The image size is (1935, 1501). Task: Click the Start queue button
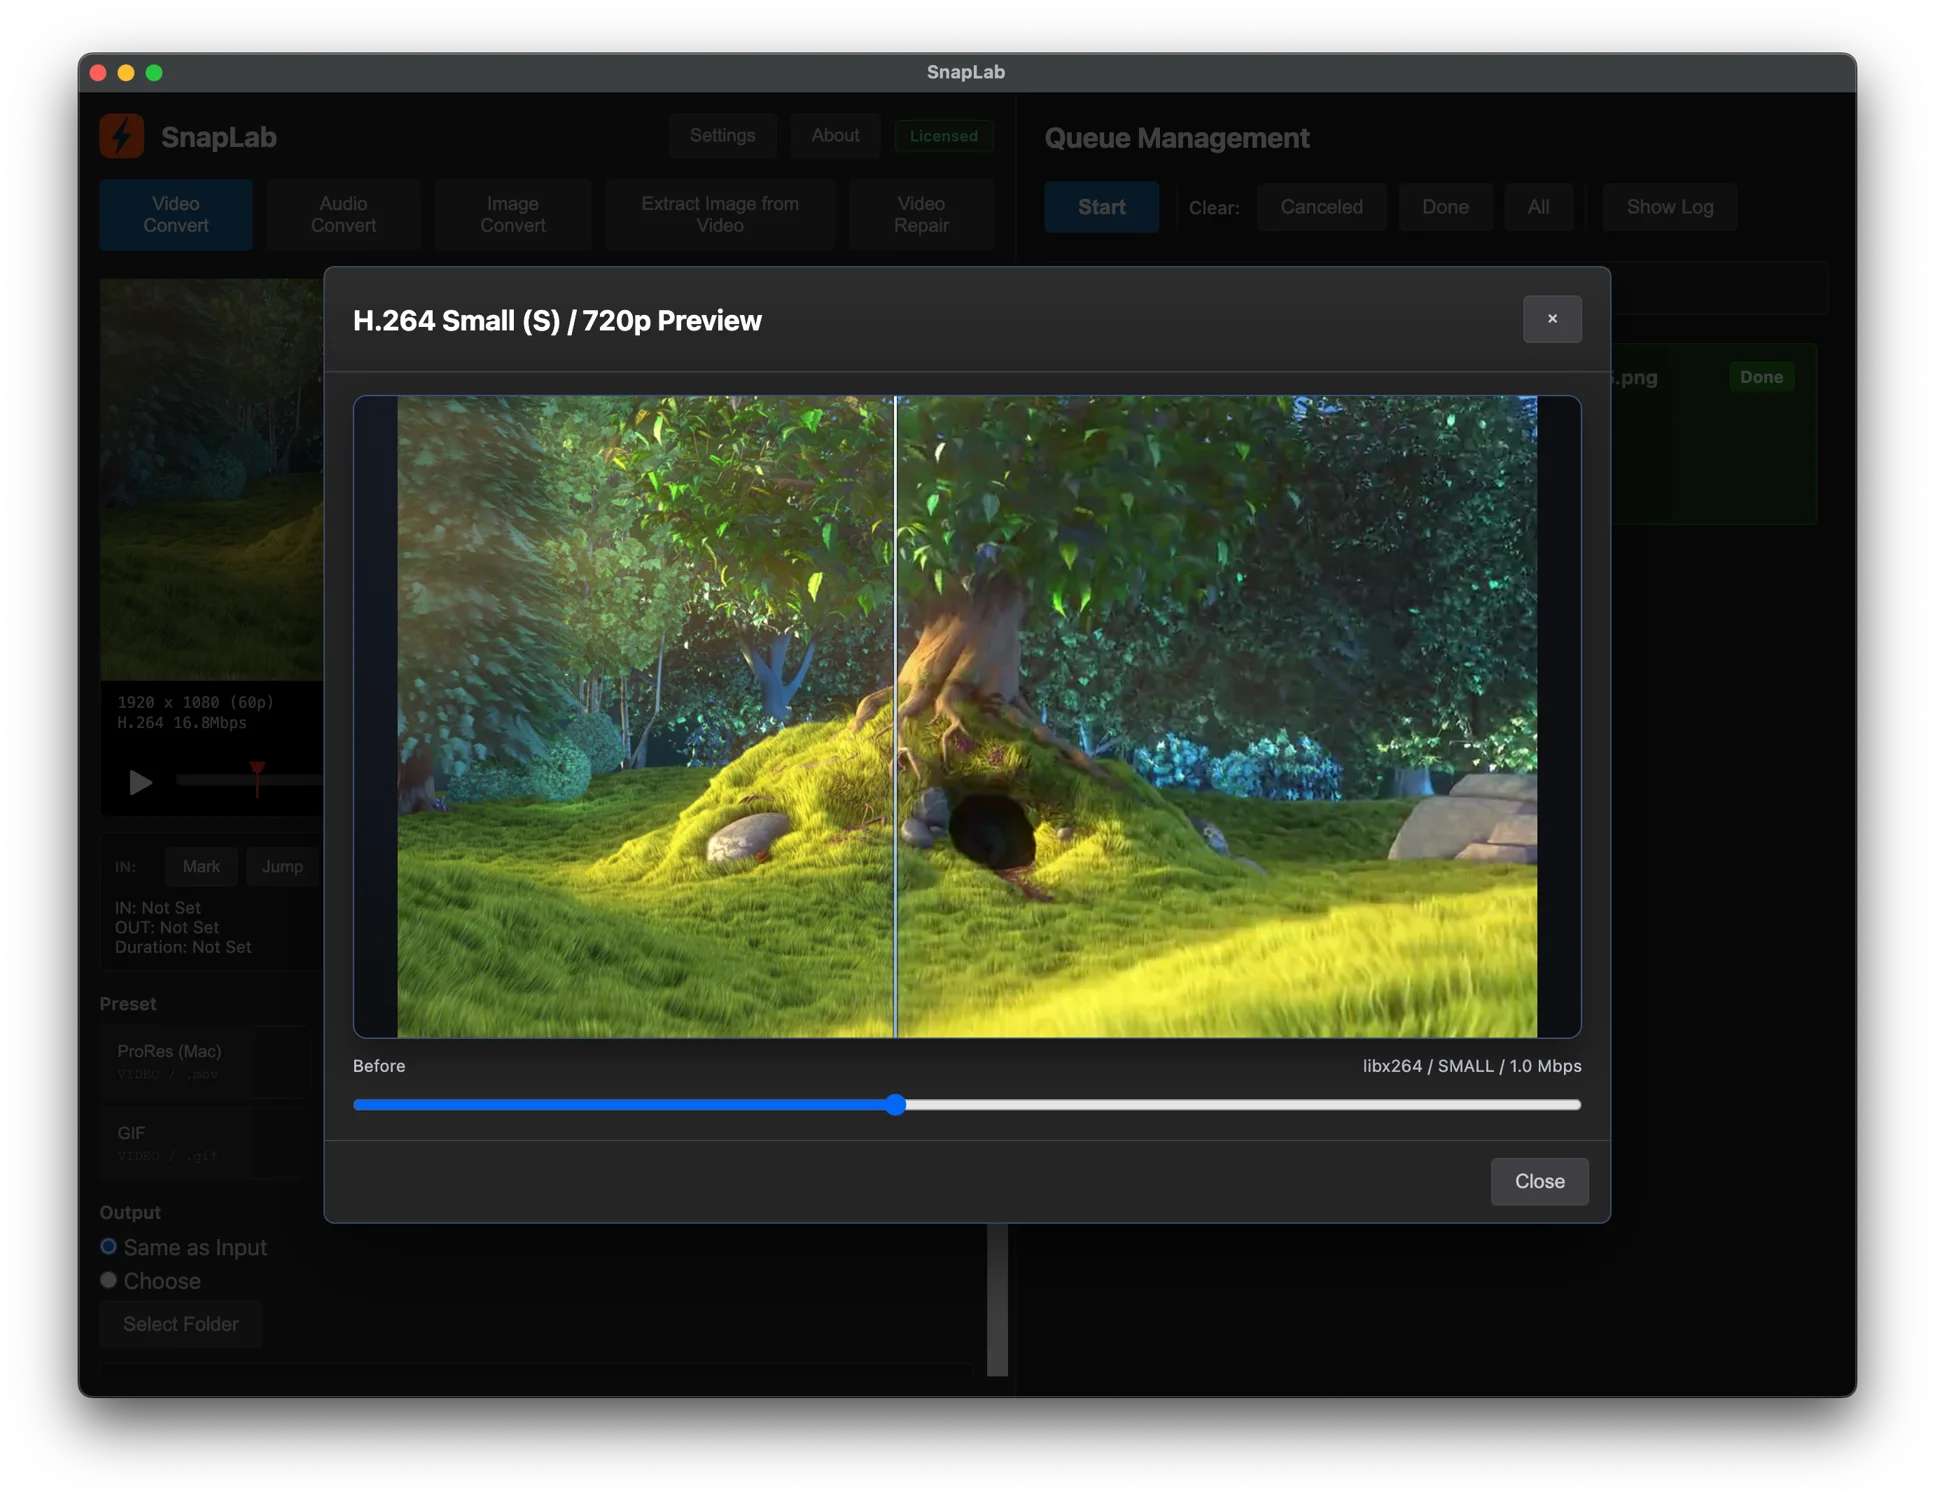pos(1101,207)
